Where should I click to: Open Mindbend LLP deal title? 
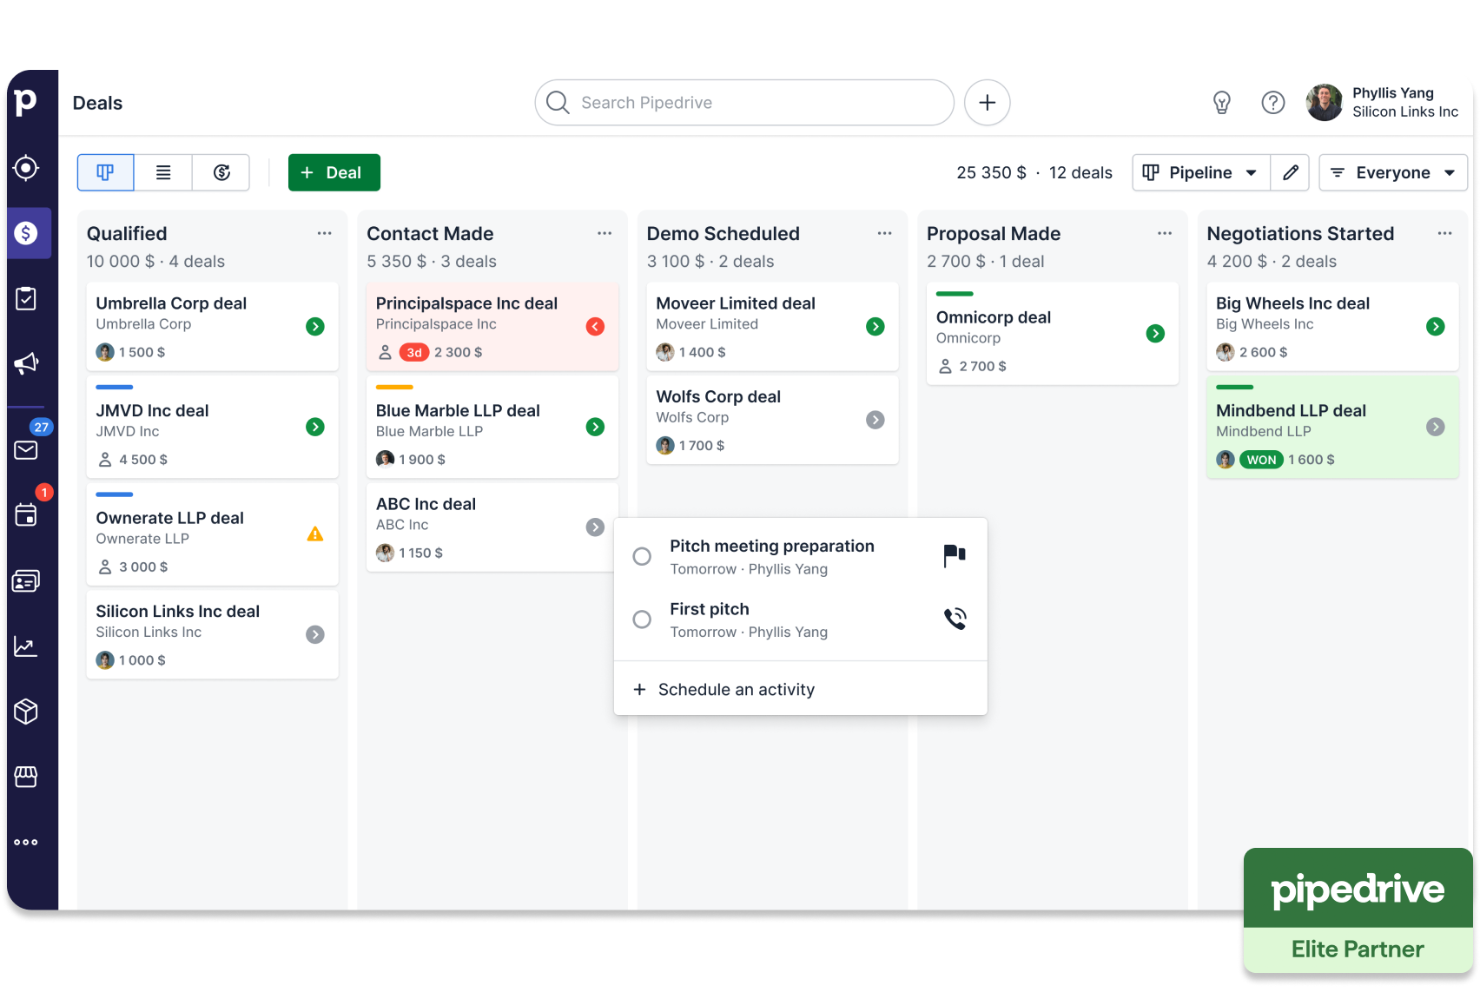click(1291, 410)
